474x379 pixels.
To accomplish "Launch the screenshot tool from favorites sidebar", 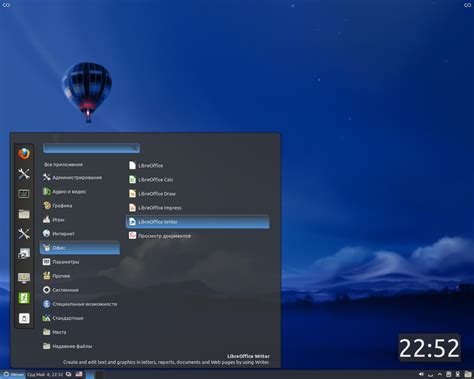I will tap(24, 254).
